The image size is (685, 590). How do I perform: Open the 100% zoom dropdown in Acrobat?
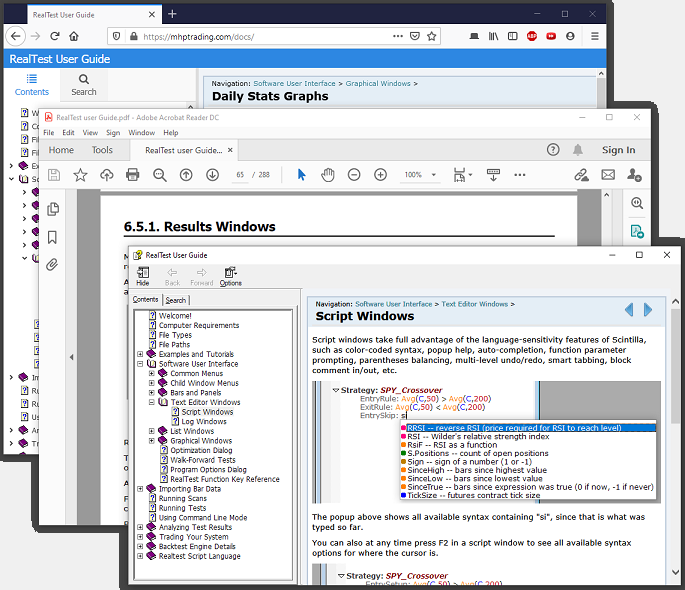[418, 175]
